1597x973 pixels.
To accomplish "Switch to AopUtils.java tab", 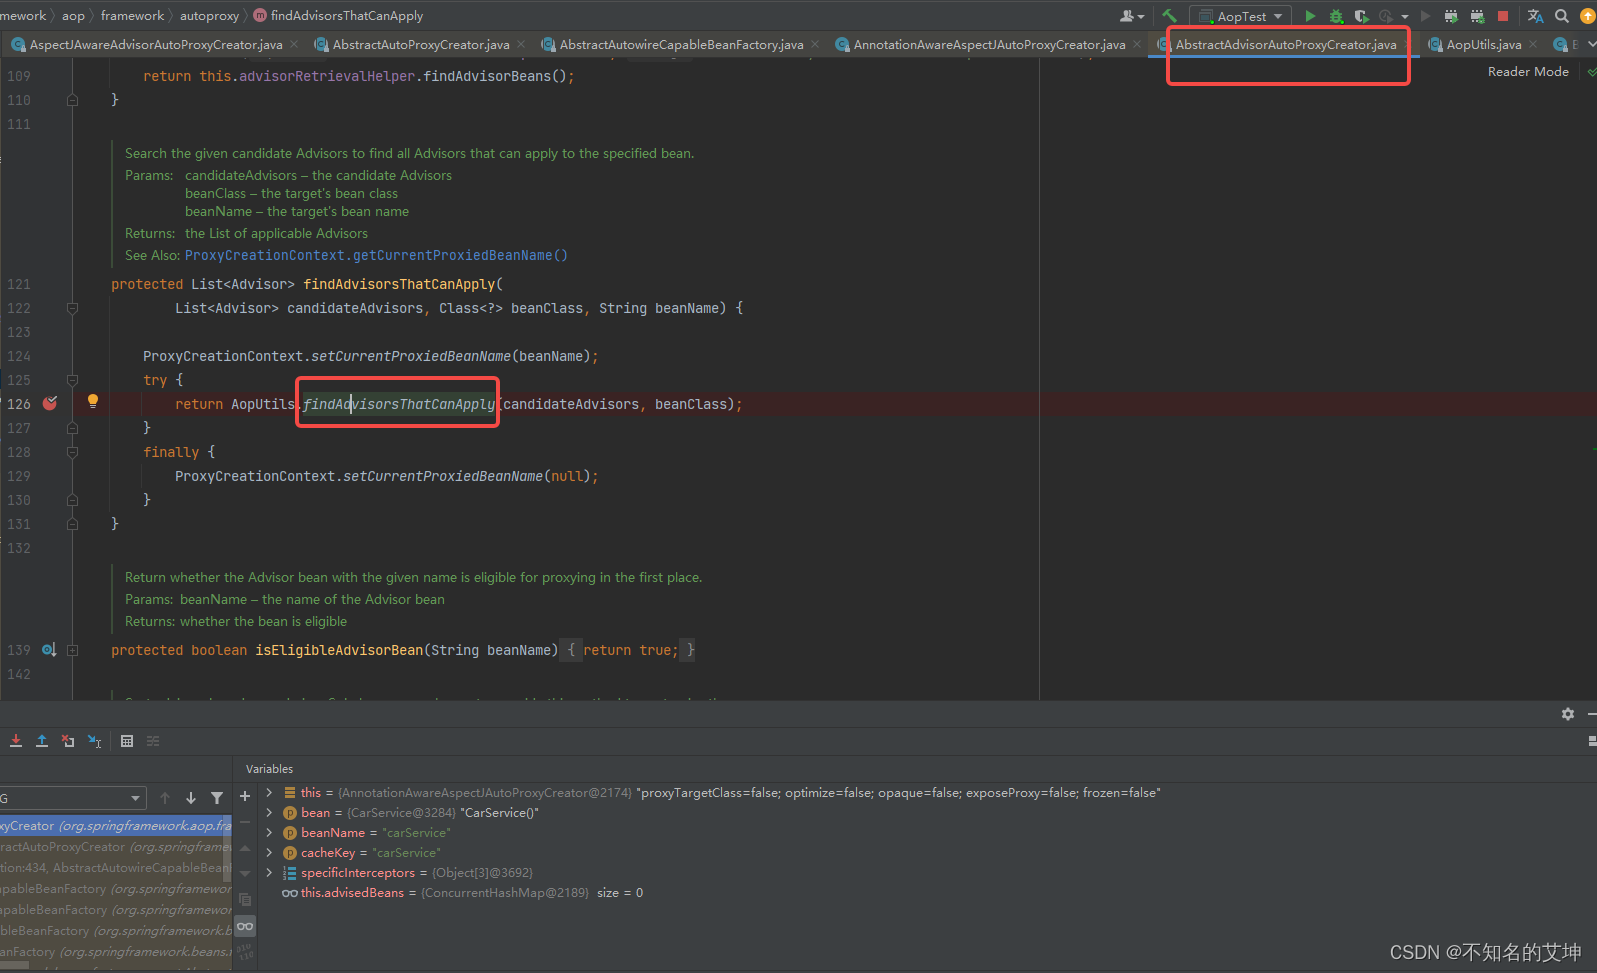I will (x=1483, y=45).
